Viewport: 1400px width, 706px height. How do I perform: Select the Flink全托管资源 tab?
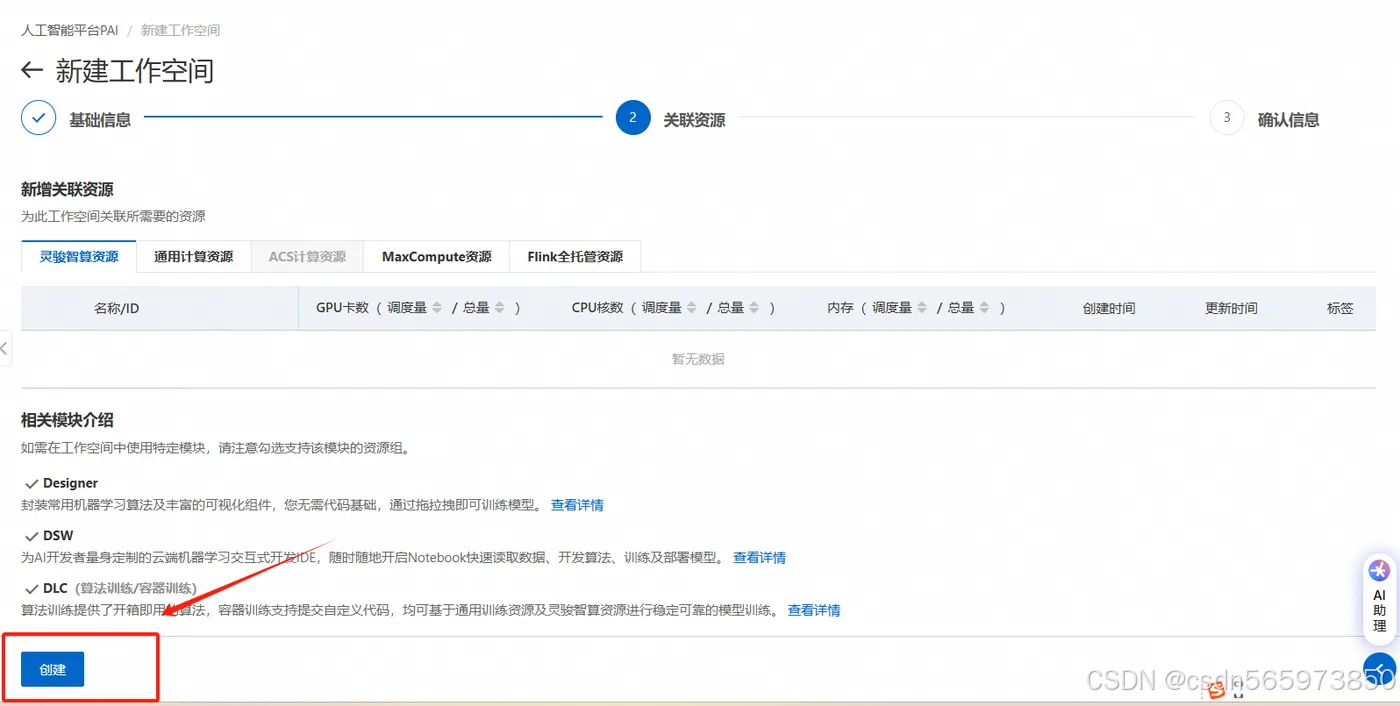pyautogui.click(x=576, y=256)
